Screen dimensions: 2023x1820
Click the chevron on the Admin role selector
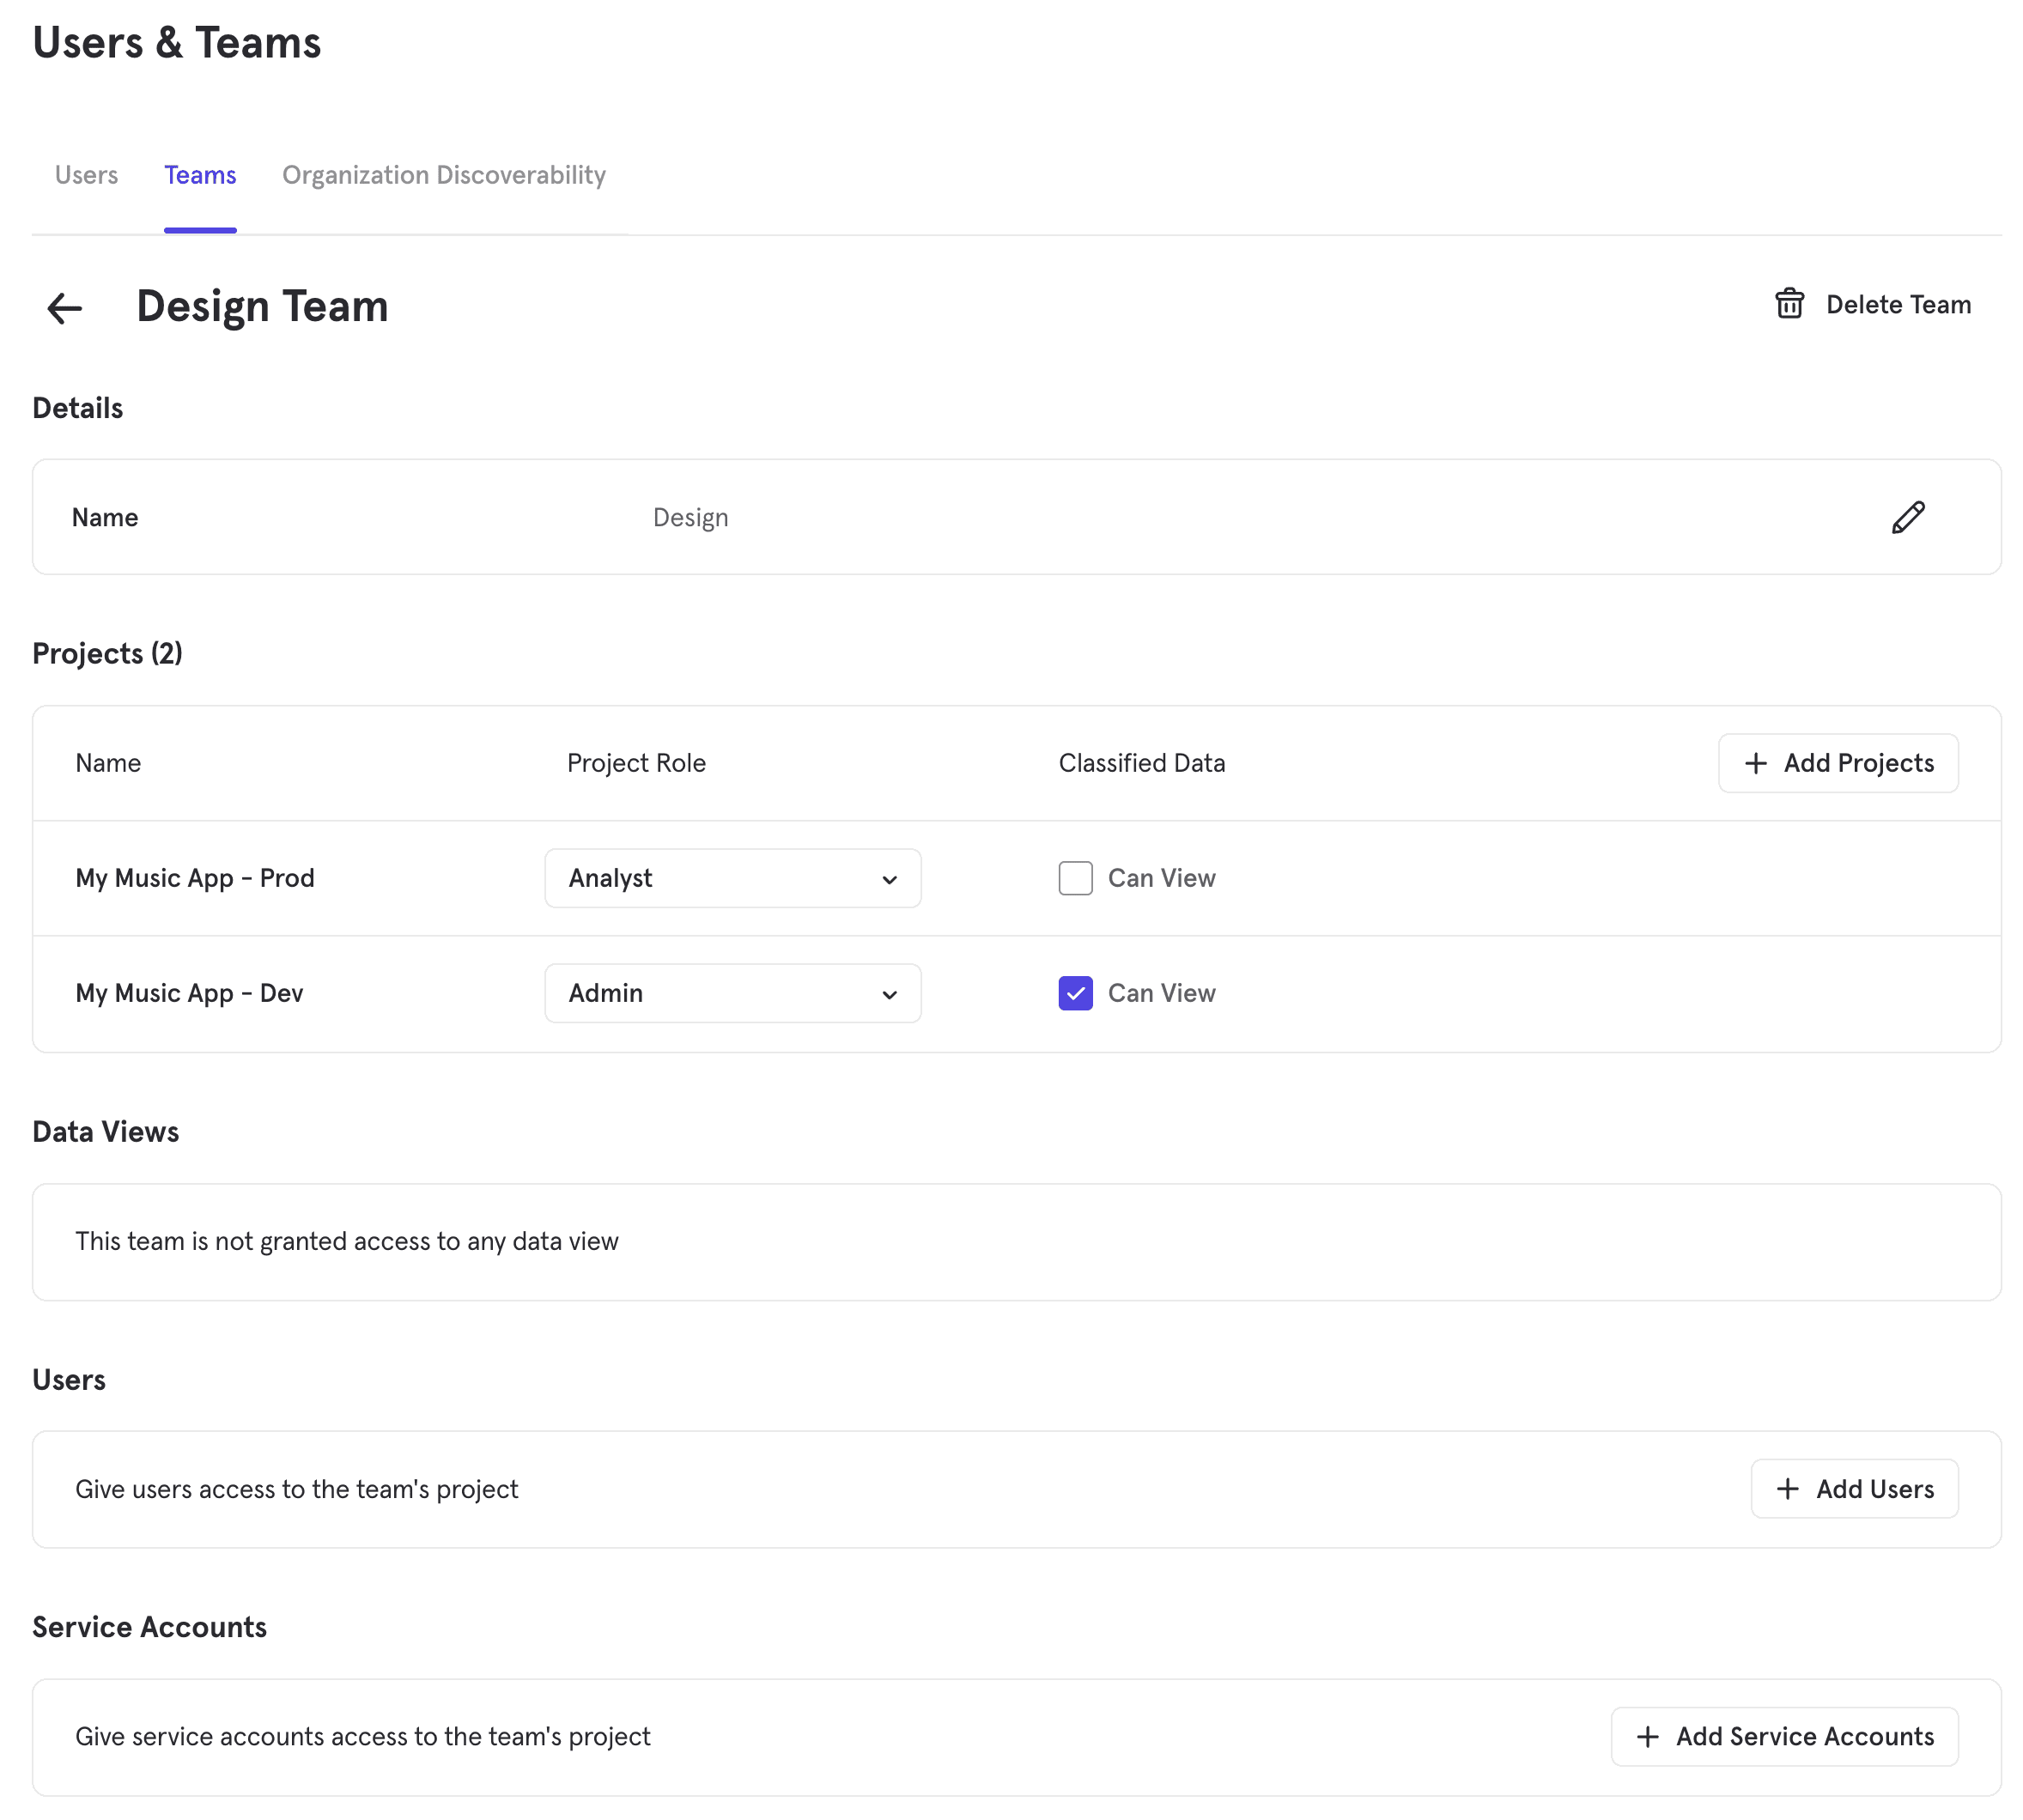click(x=889, y=995)
